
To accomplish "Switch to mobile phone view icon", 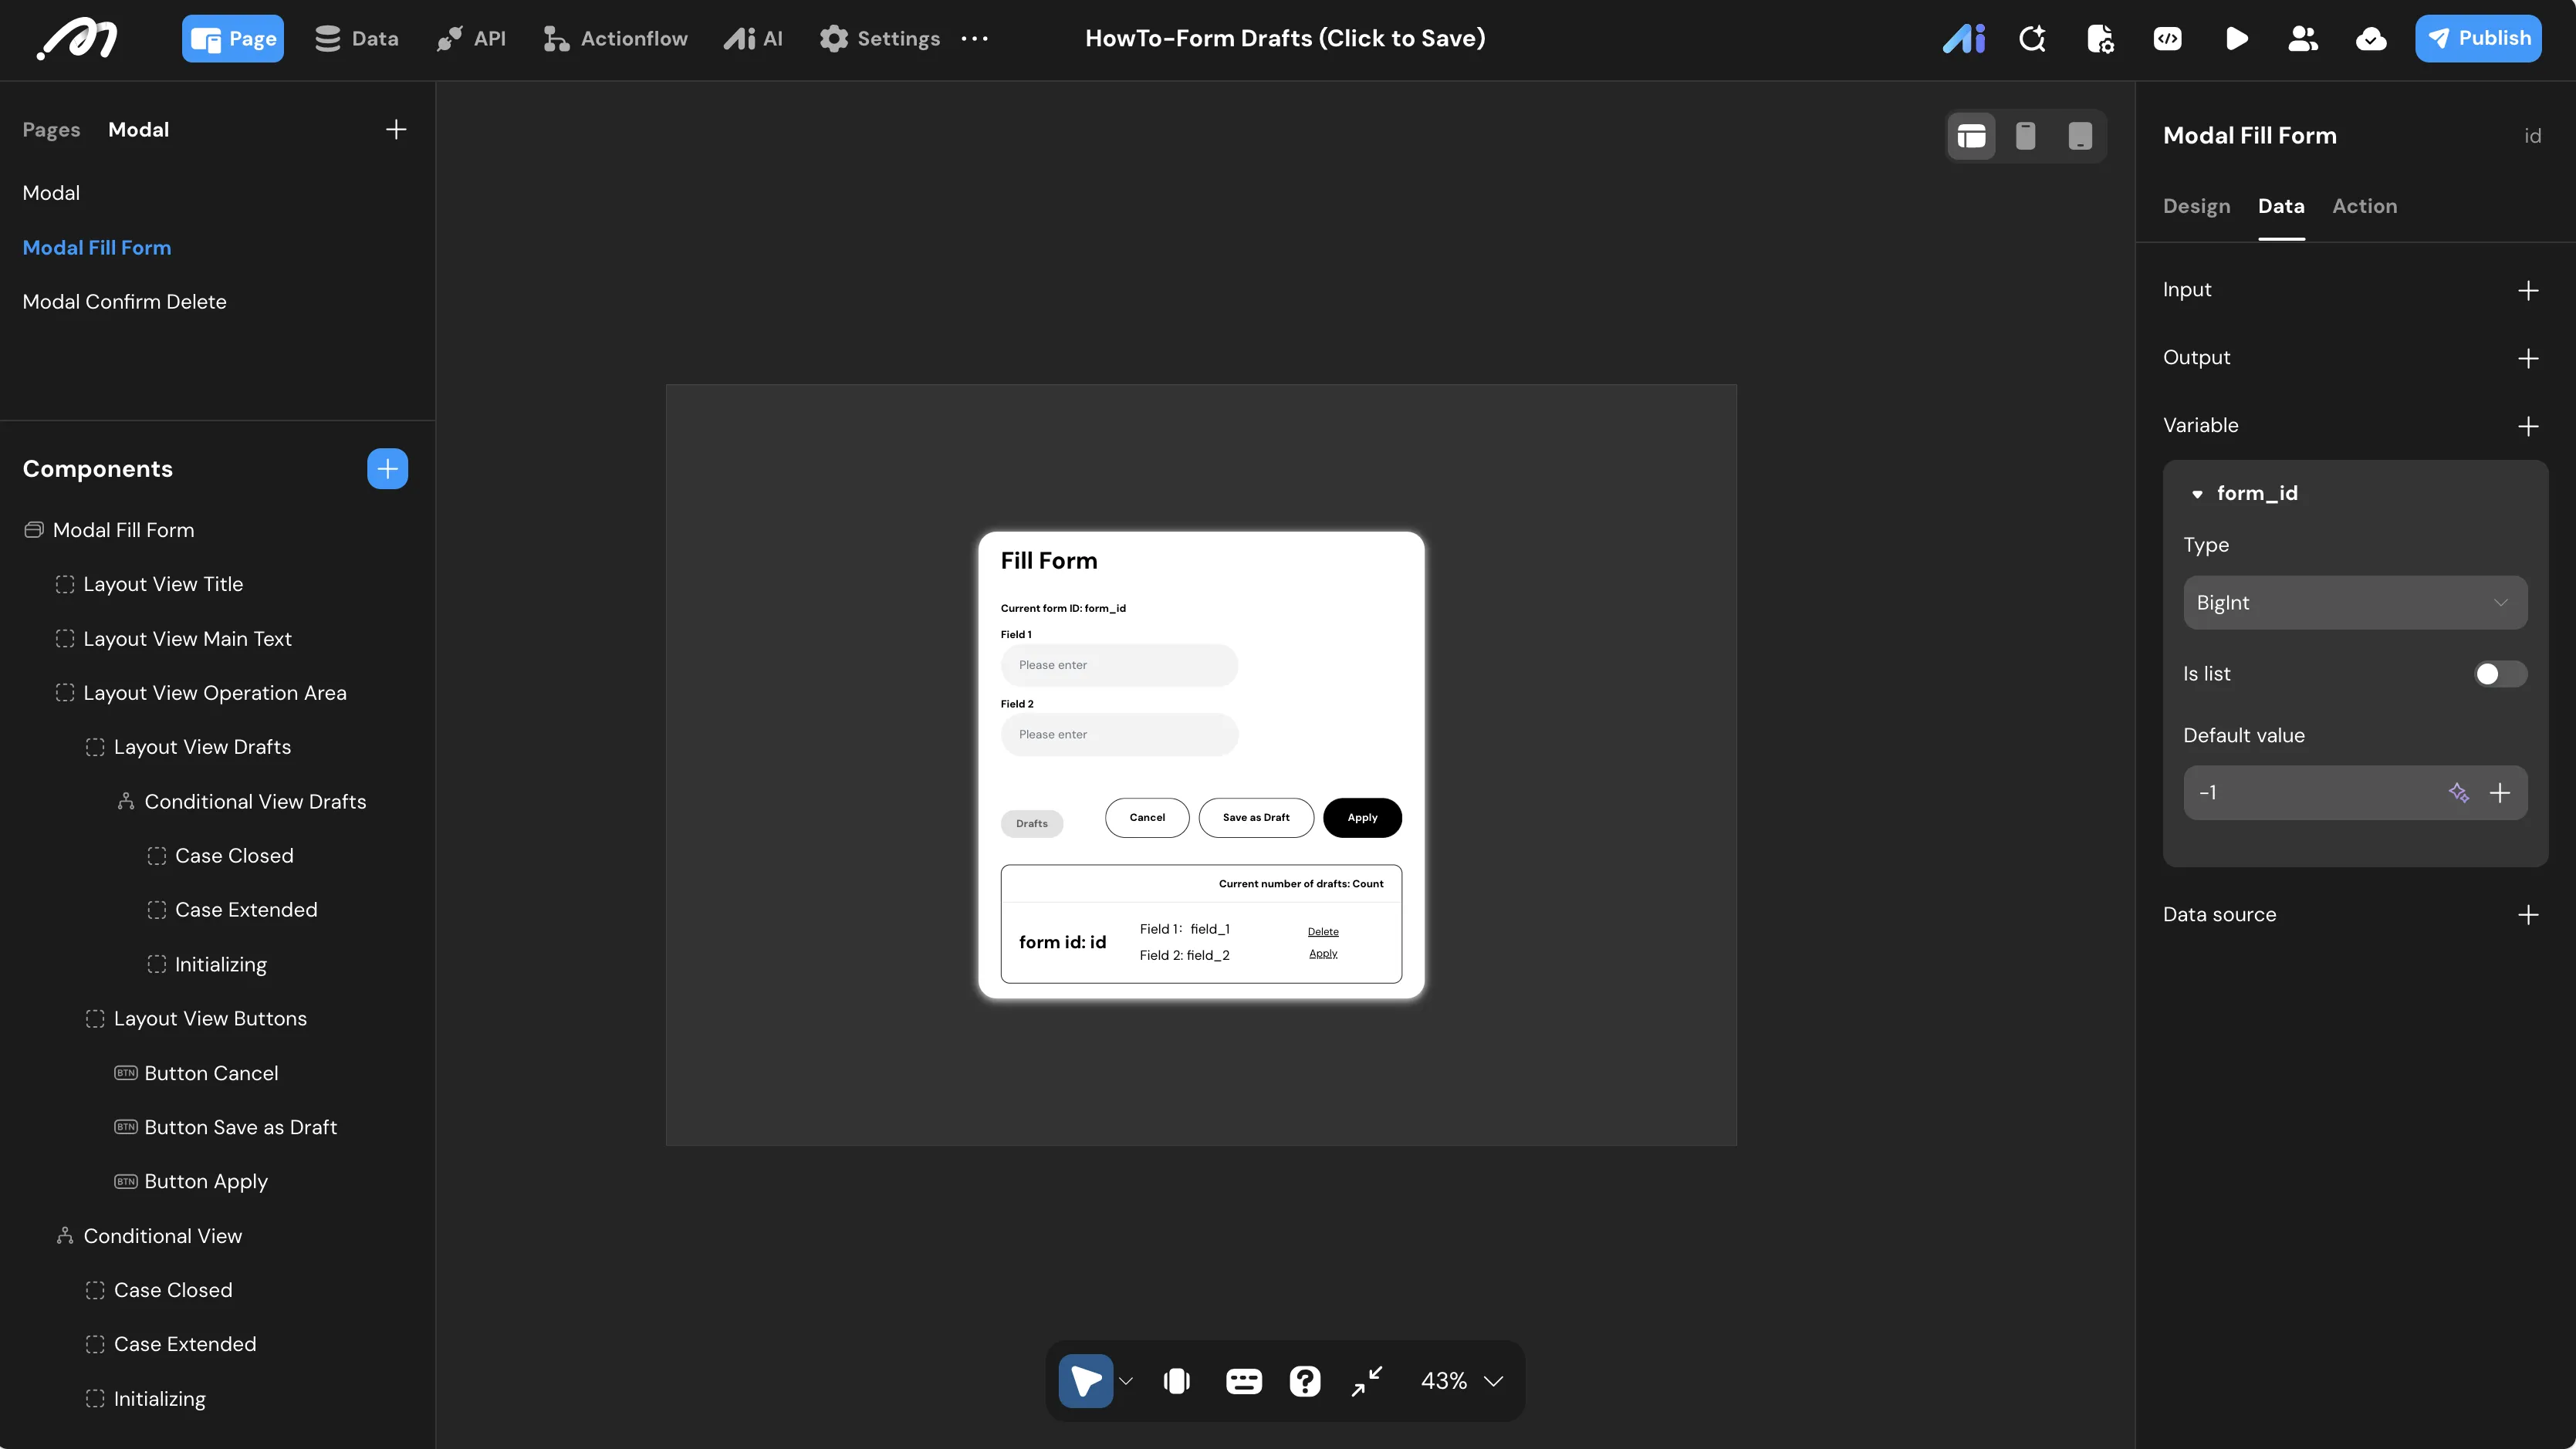I will coord(2025,136).
